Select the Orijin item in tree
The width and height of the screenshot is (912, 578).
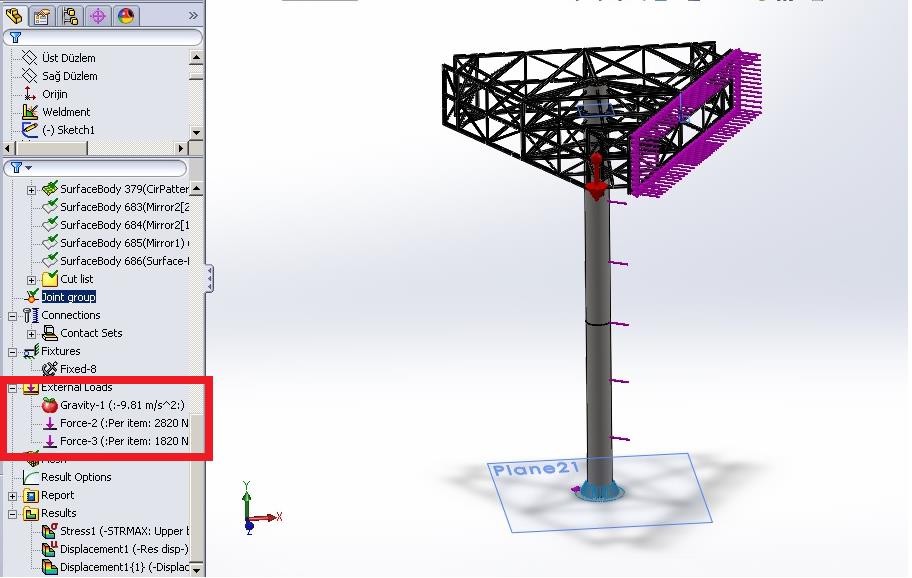54,94
